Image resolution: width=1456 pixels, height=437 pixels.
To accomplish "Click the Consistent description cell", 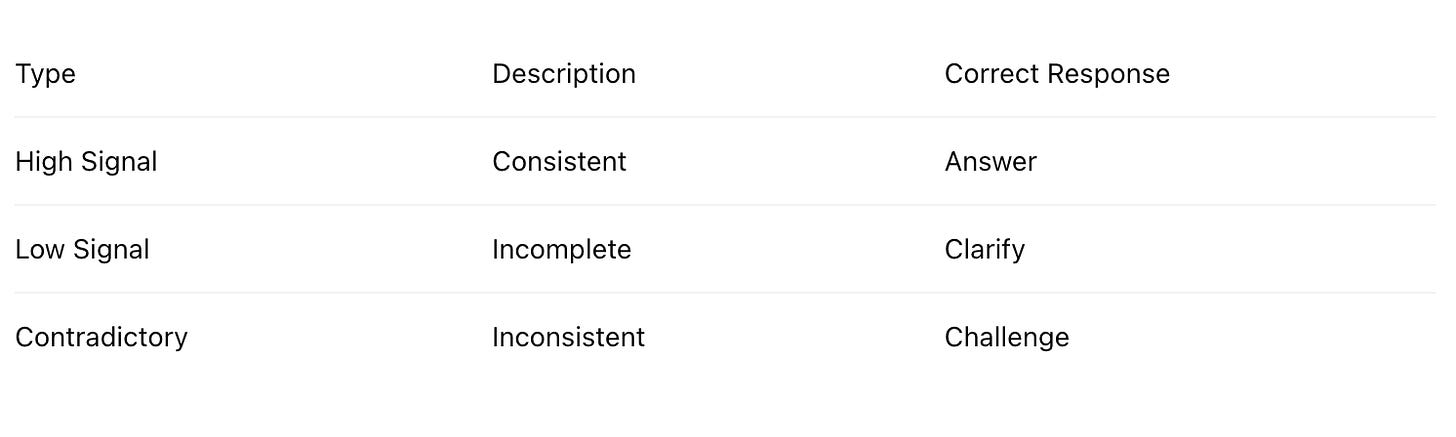I will pyautogui.click(x=559, y=162).
